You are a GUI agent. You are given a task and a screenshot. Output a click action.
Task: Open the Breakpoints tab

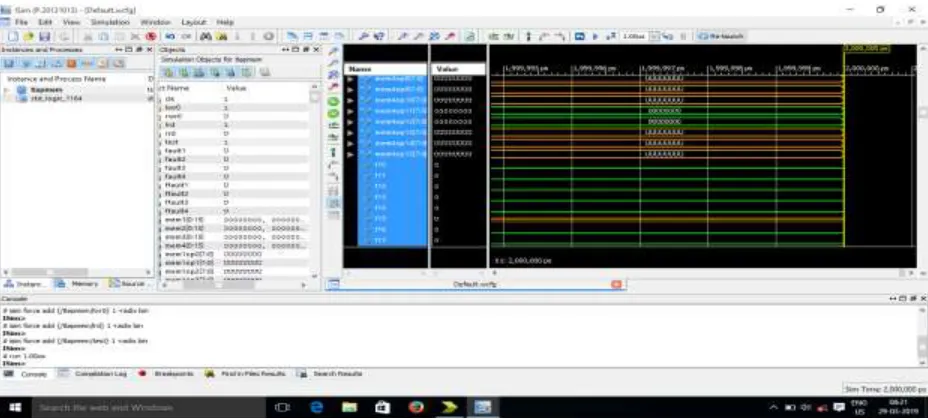pyautogui.click(x=166, y=374)
